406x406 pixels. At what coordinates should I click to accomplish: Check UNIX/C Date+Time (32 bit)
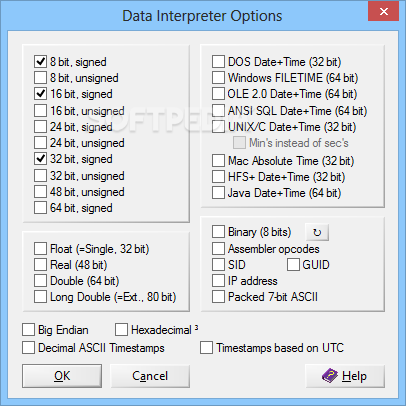[218, 127]
